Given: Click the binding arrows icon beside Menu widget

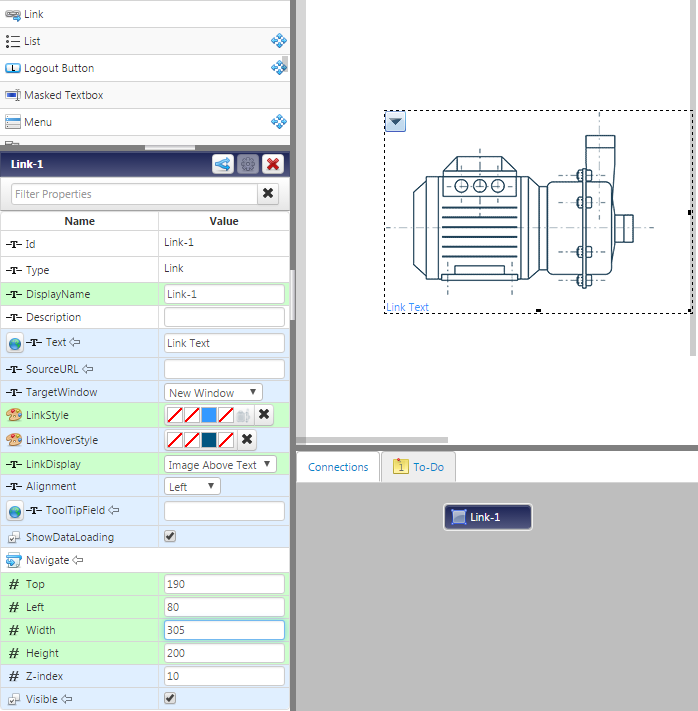Looking at the screenshot, I should [278, 122].
